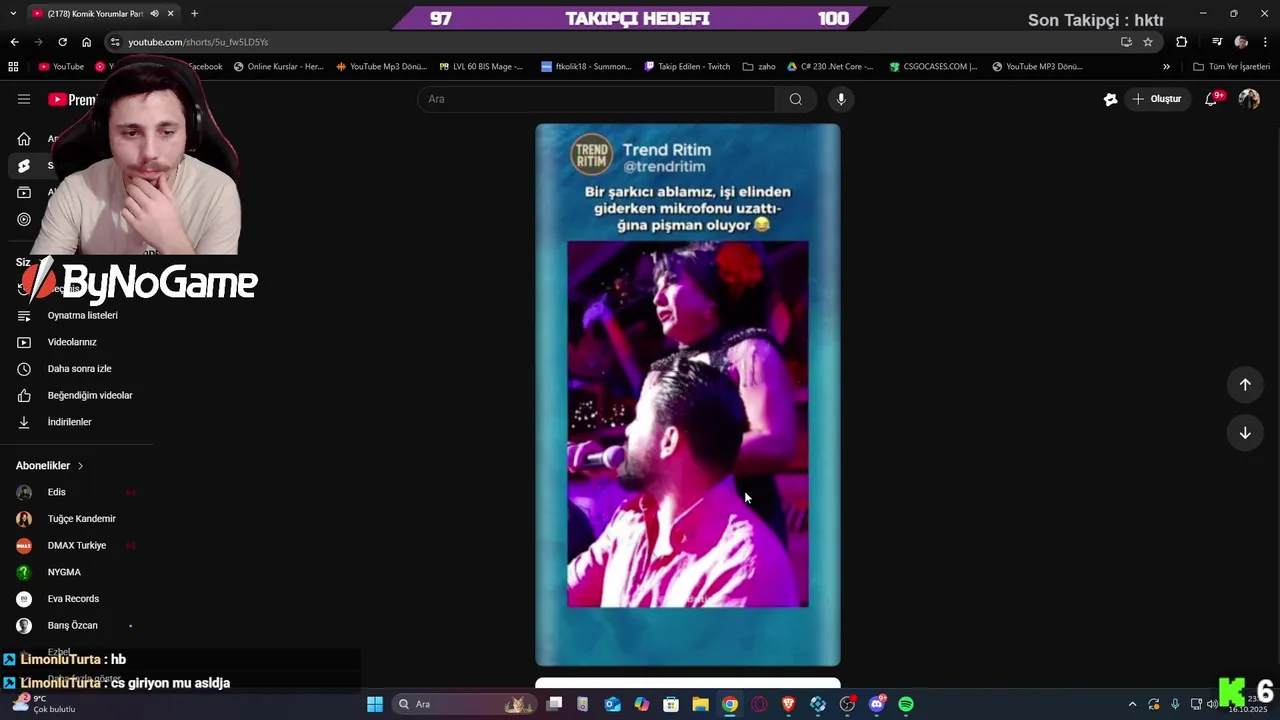This screenshot has width=1280, height=720.
Task: Click the browser home button
Action: click(x=86, y=42)
